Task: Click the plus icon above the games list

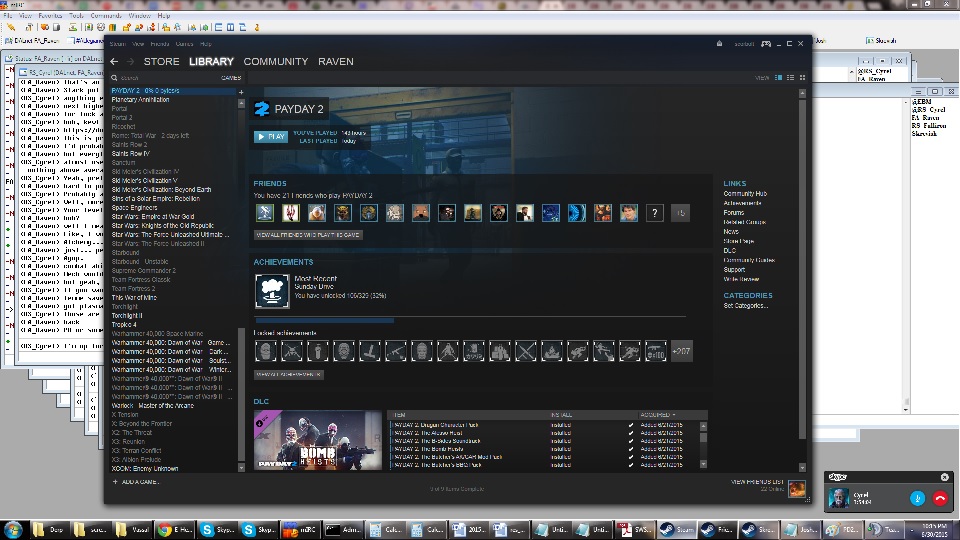Action: pyautogui.click(x=241, y=92)
